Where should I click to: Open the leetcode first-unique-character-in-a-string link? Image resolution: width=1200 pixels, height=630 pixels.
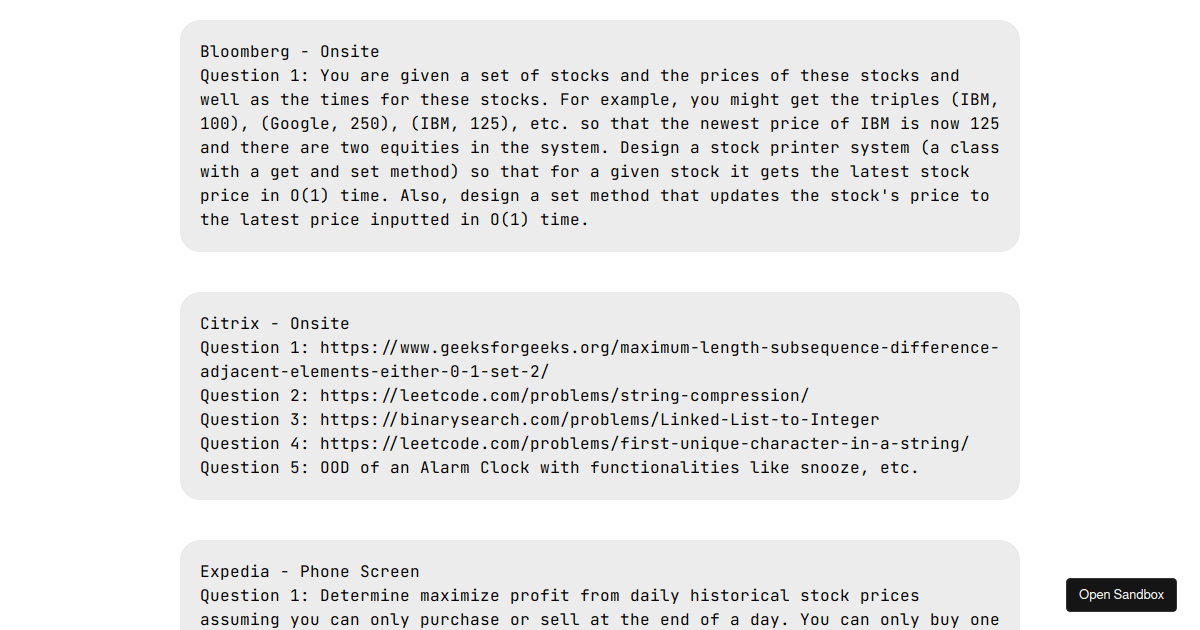coord(644,444)
